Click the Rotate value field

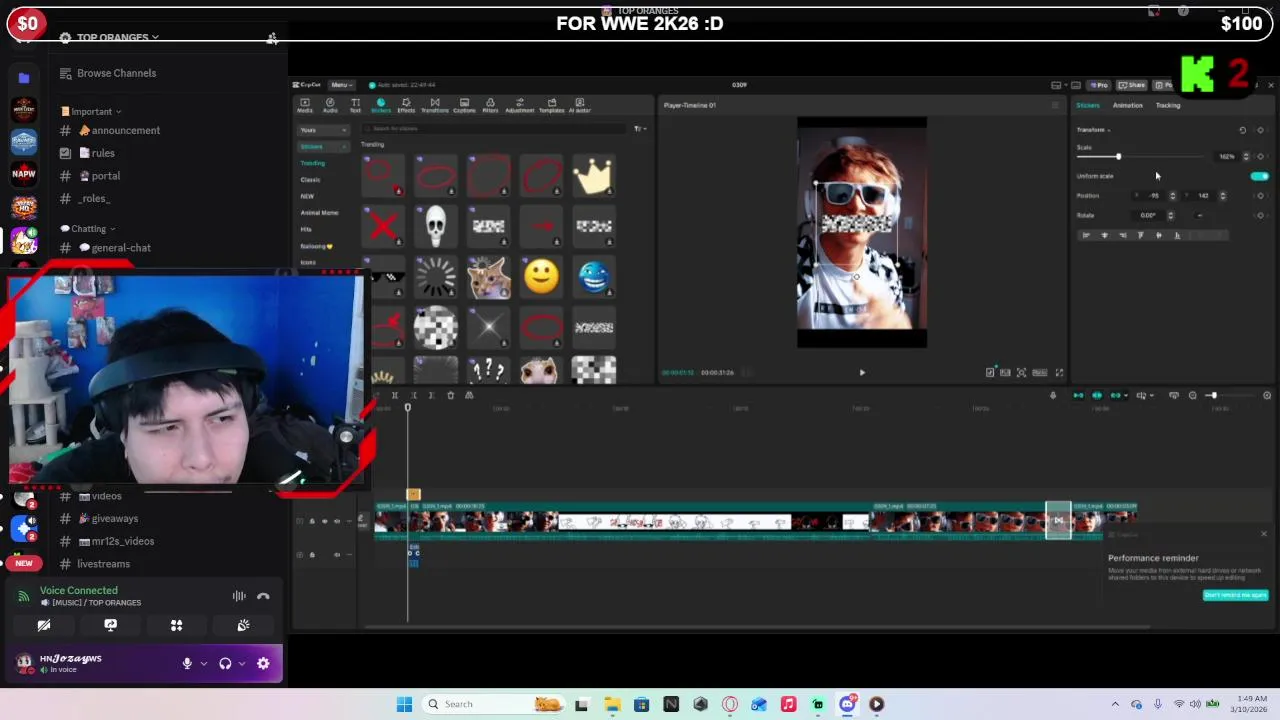pyautogui.click(x=1149, y=215)
